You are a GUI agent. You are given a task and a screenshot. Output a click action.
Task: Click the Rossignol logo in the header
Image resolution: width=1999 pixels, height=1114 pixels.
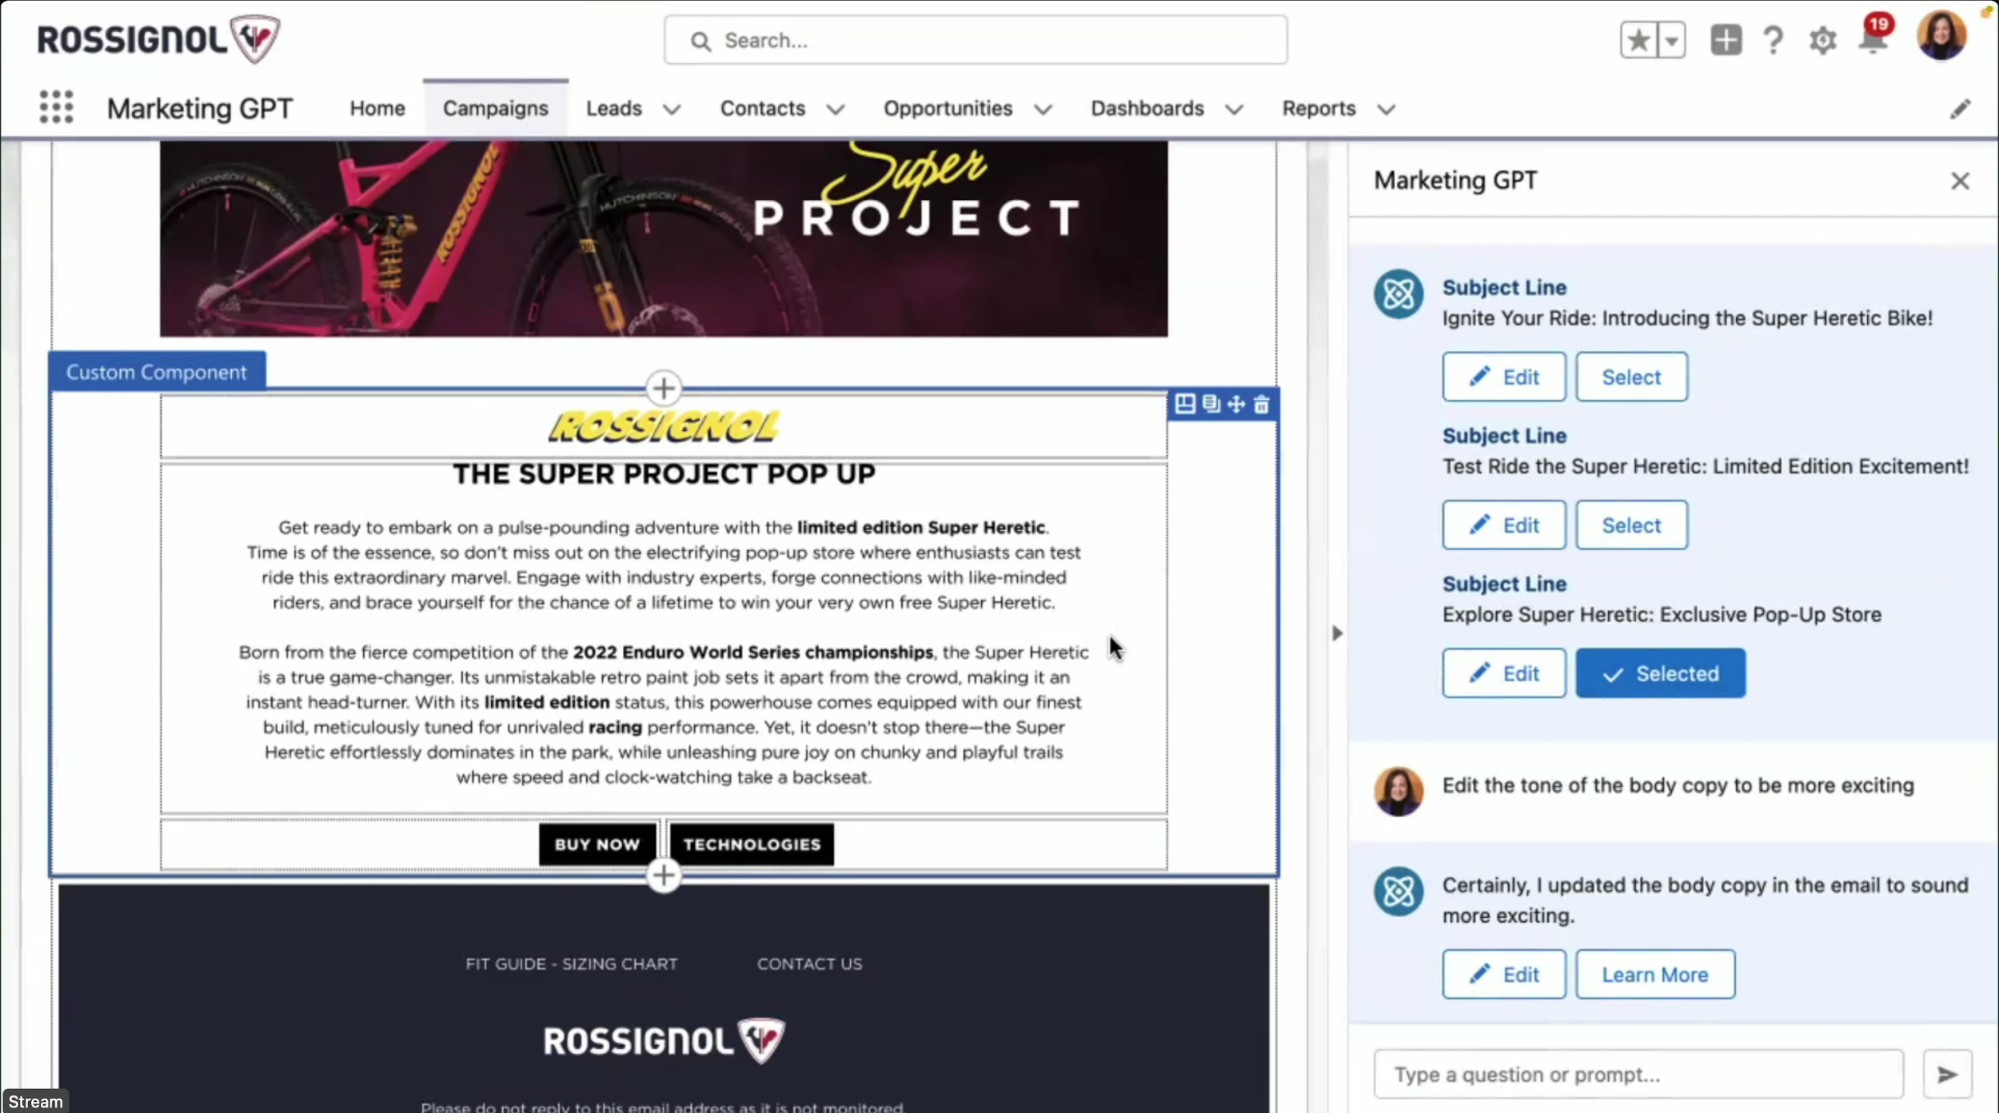tap(158, 39)
